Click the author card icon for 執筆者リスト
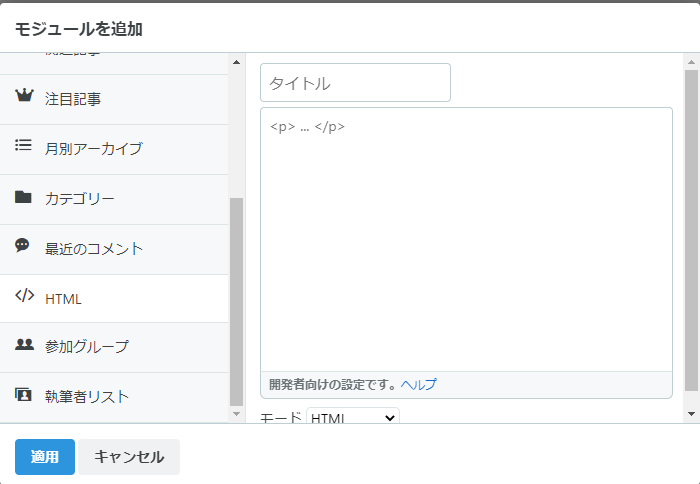Image resolution: width=700 pixels, height=484 pixels. (x=23, y=395)
